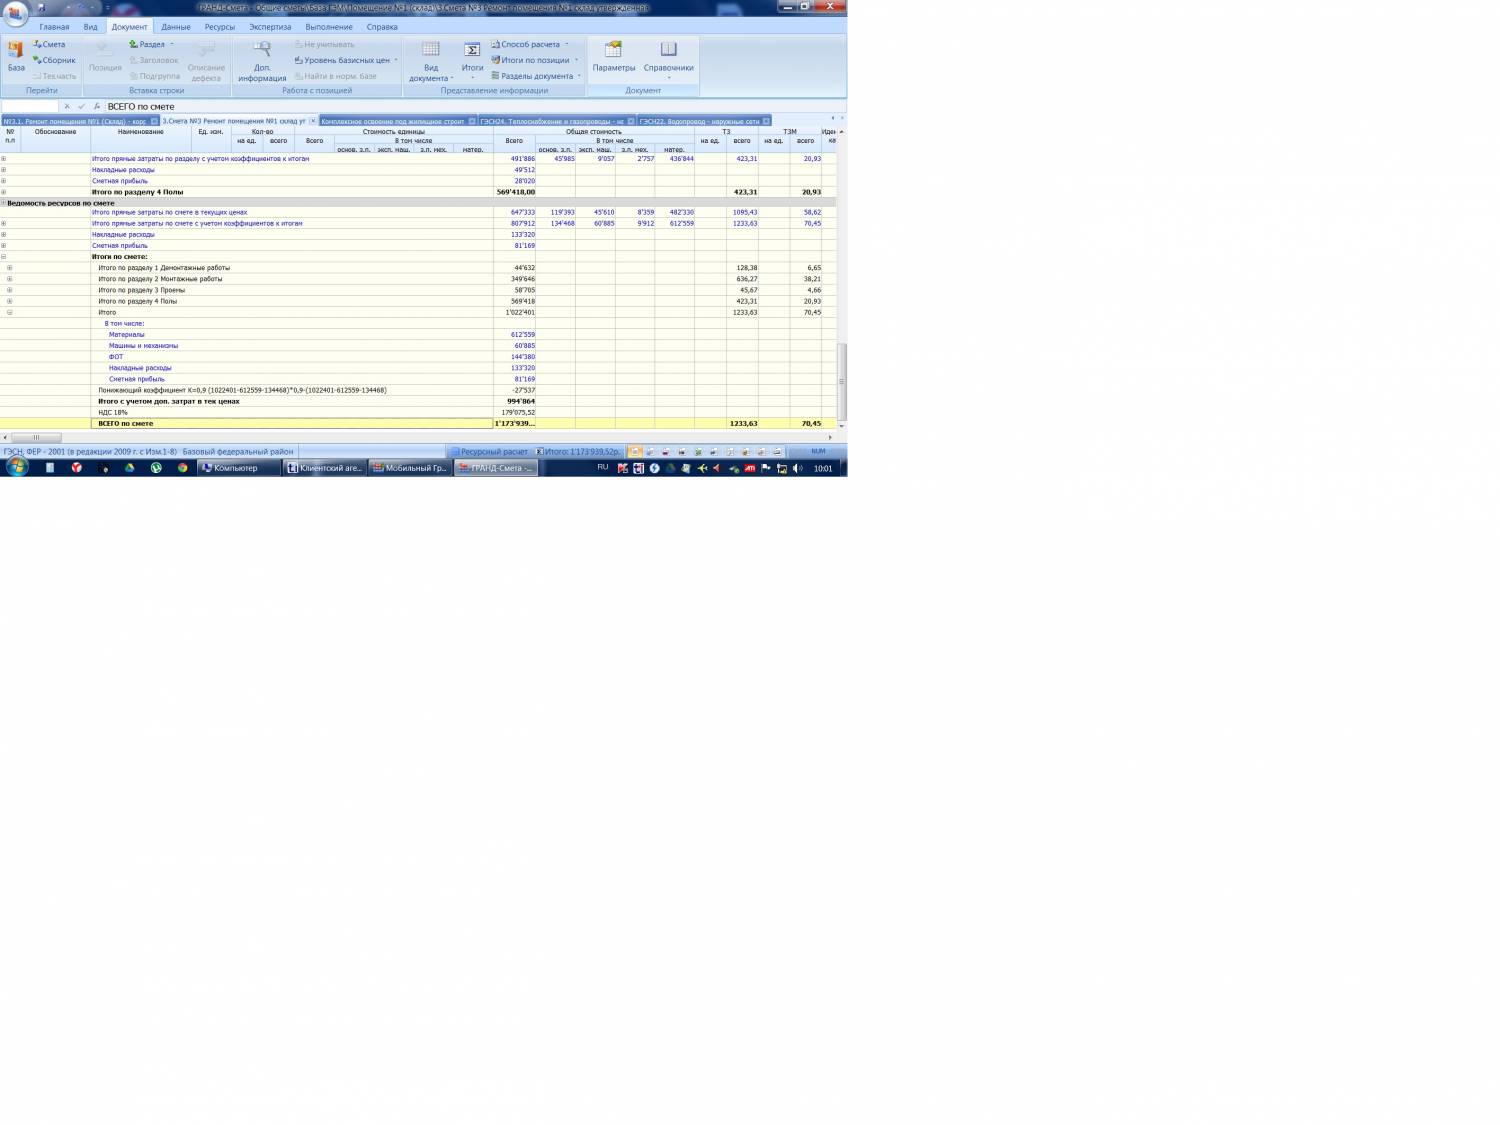
Task: Open Способ расчета option
Action: tap(525, 44)
